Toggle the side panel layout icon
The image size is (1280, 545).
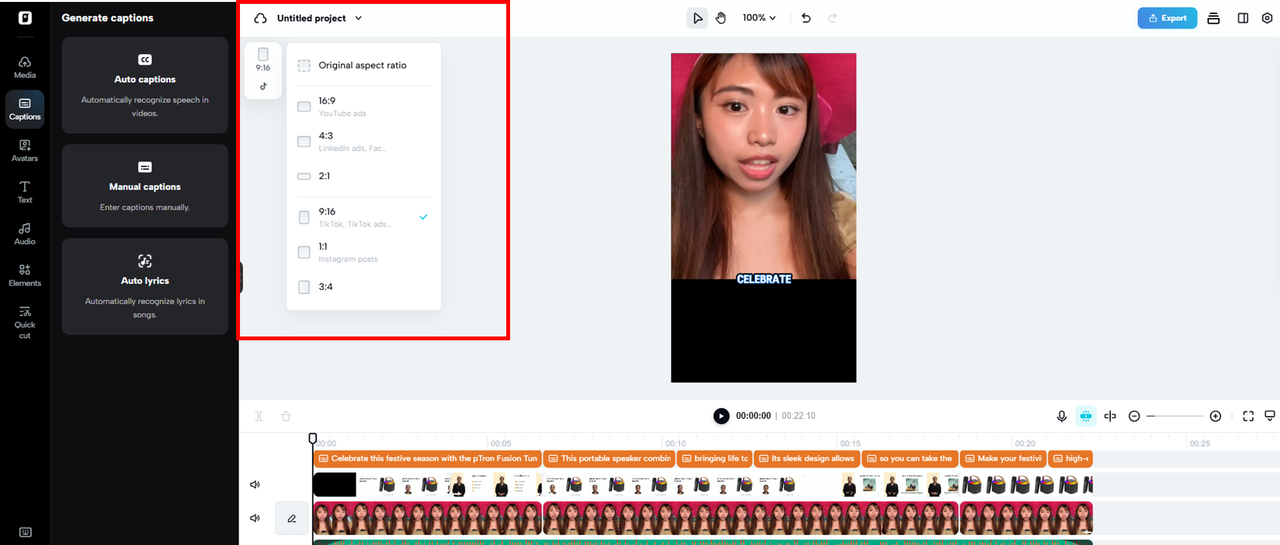point(1242,18)
